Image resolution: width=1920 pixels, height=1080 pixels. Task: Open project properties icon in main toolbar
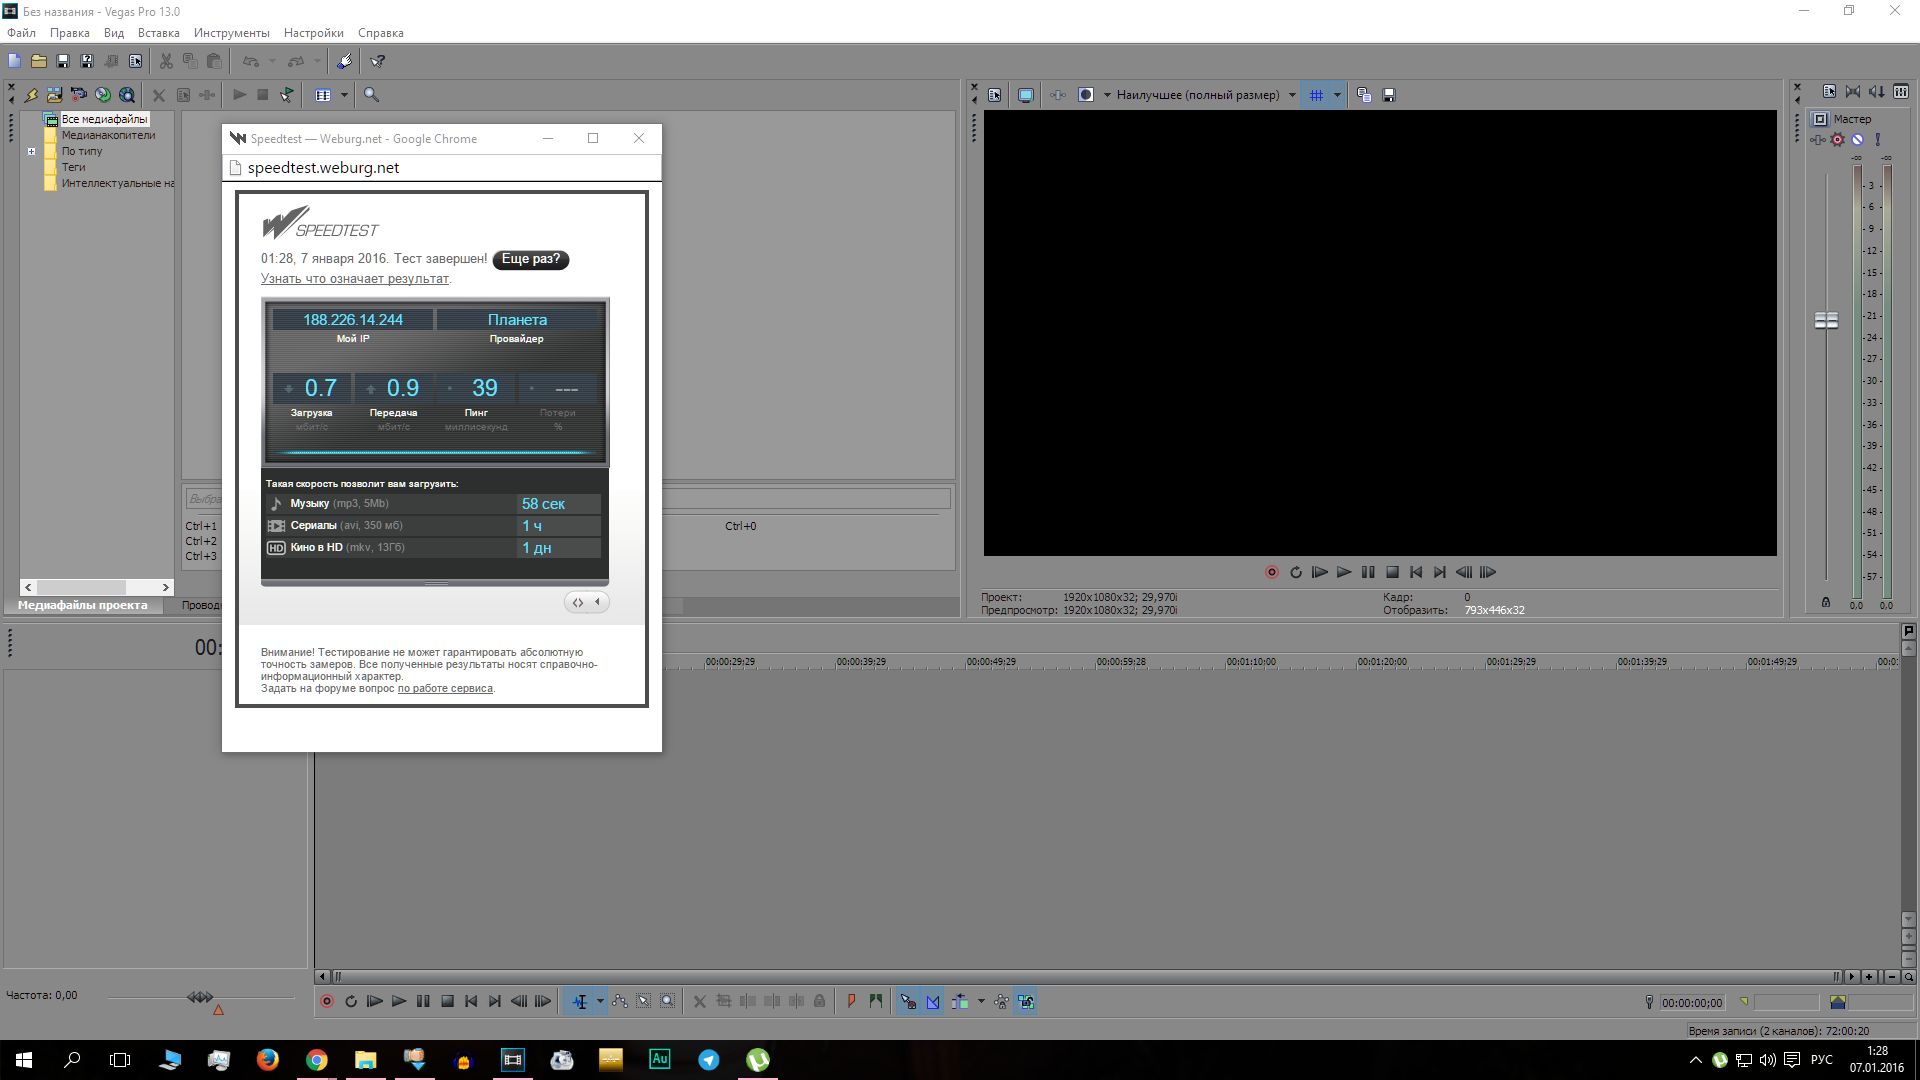tap(136, 61)
